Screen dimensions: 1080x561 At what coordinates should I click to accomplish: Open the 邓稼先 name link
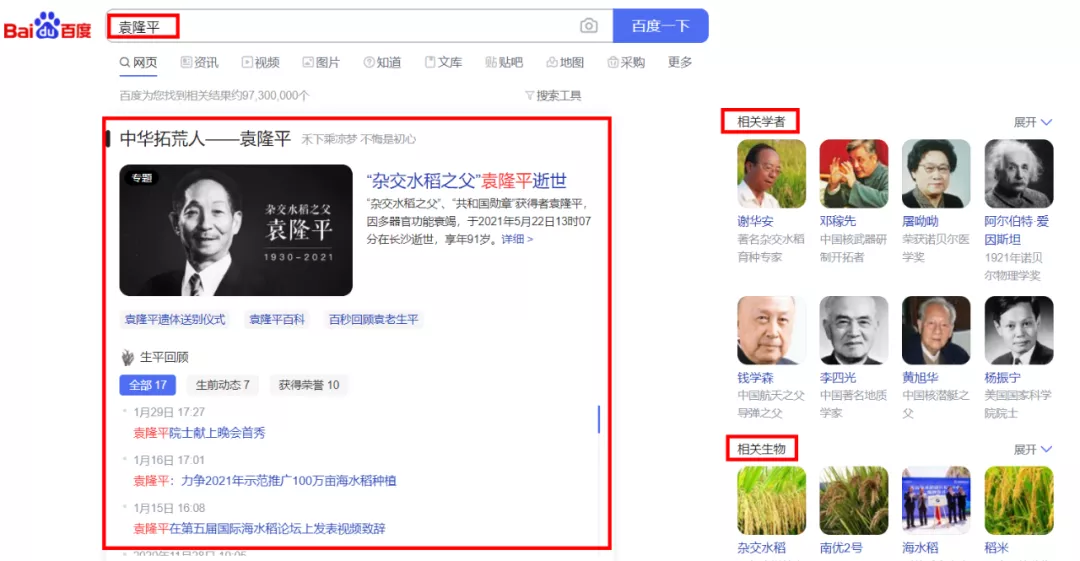tap(838, 222)
